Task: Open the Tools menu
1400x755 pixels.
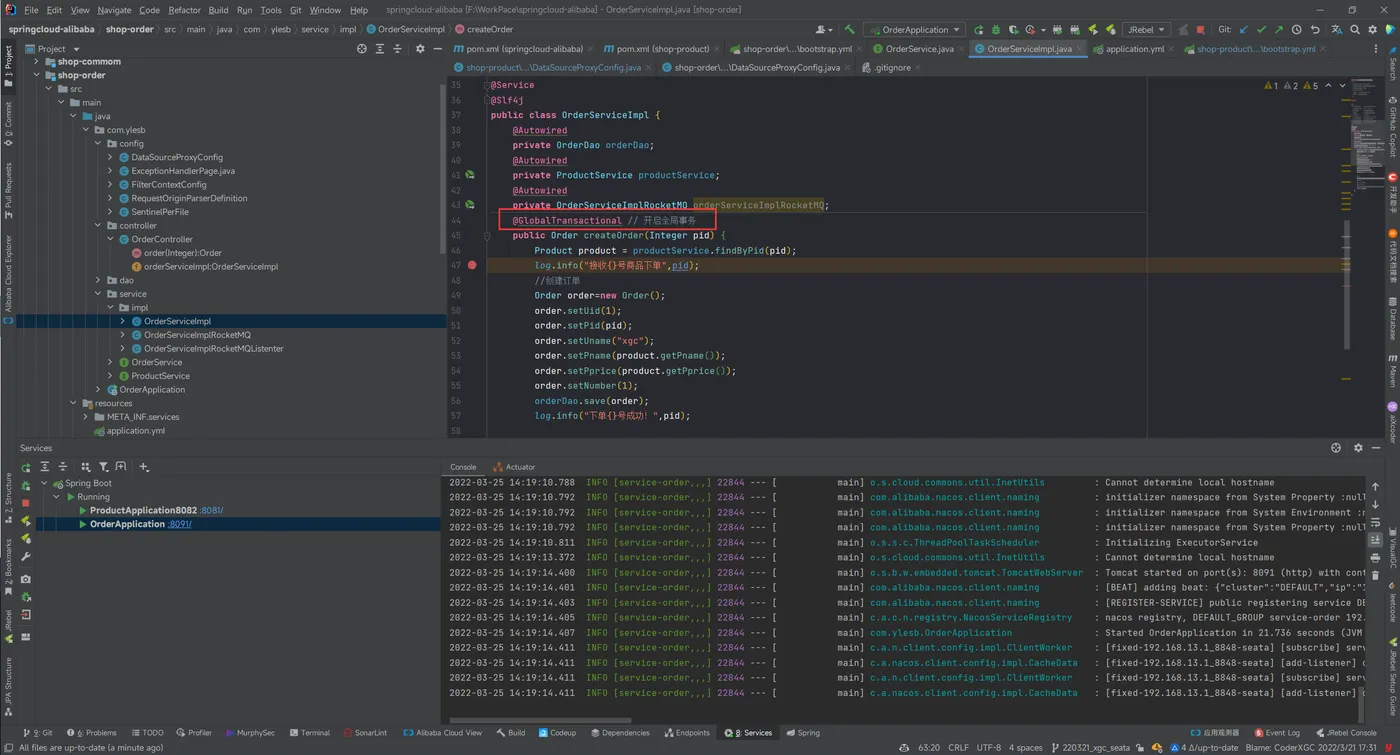Action: tap(270, 10)
